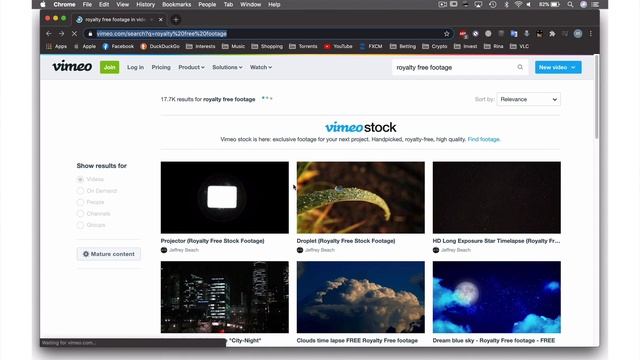Select the Channels radio option
Viewport: 640px width, 360px height.
(x=80, y=213)
